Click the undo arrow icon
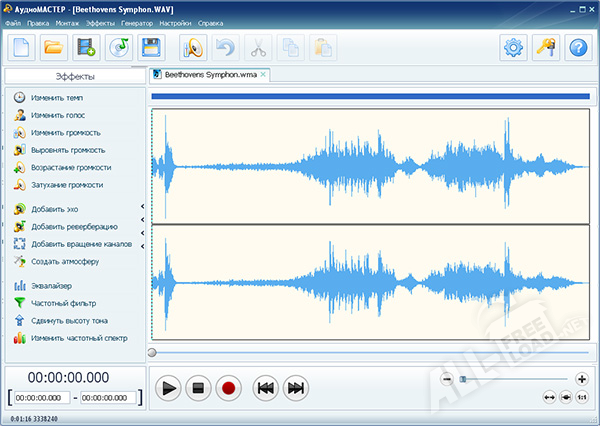This screenshot has width=600, height=426. coord(225,47)
